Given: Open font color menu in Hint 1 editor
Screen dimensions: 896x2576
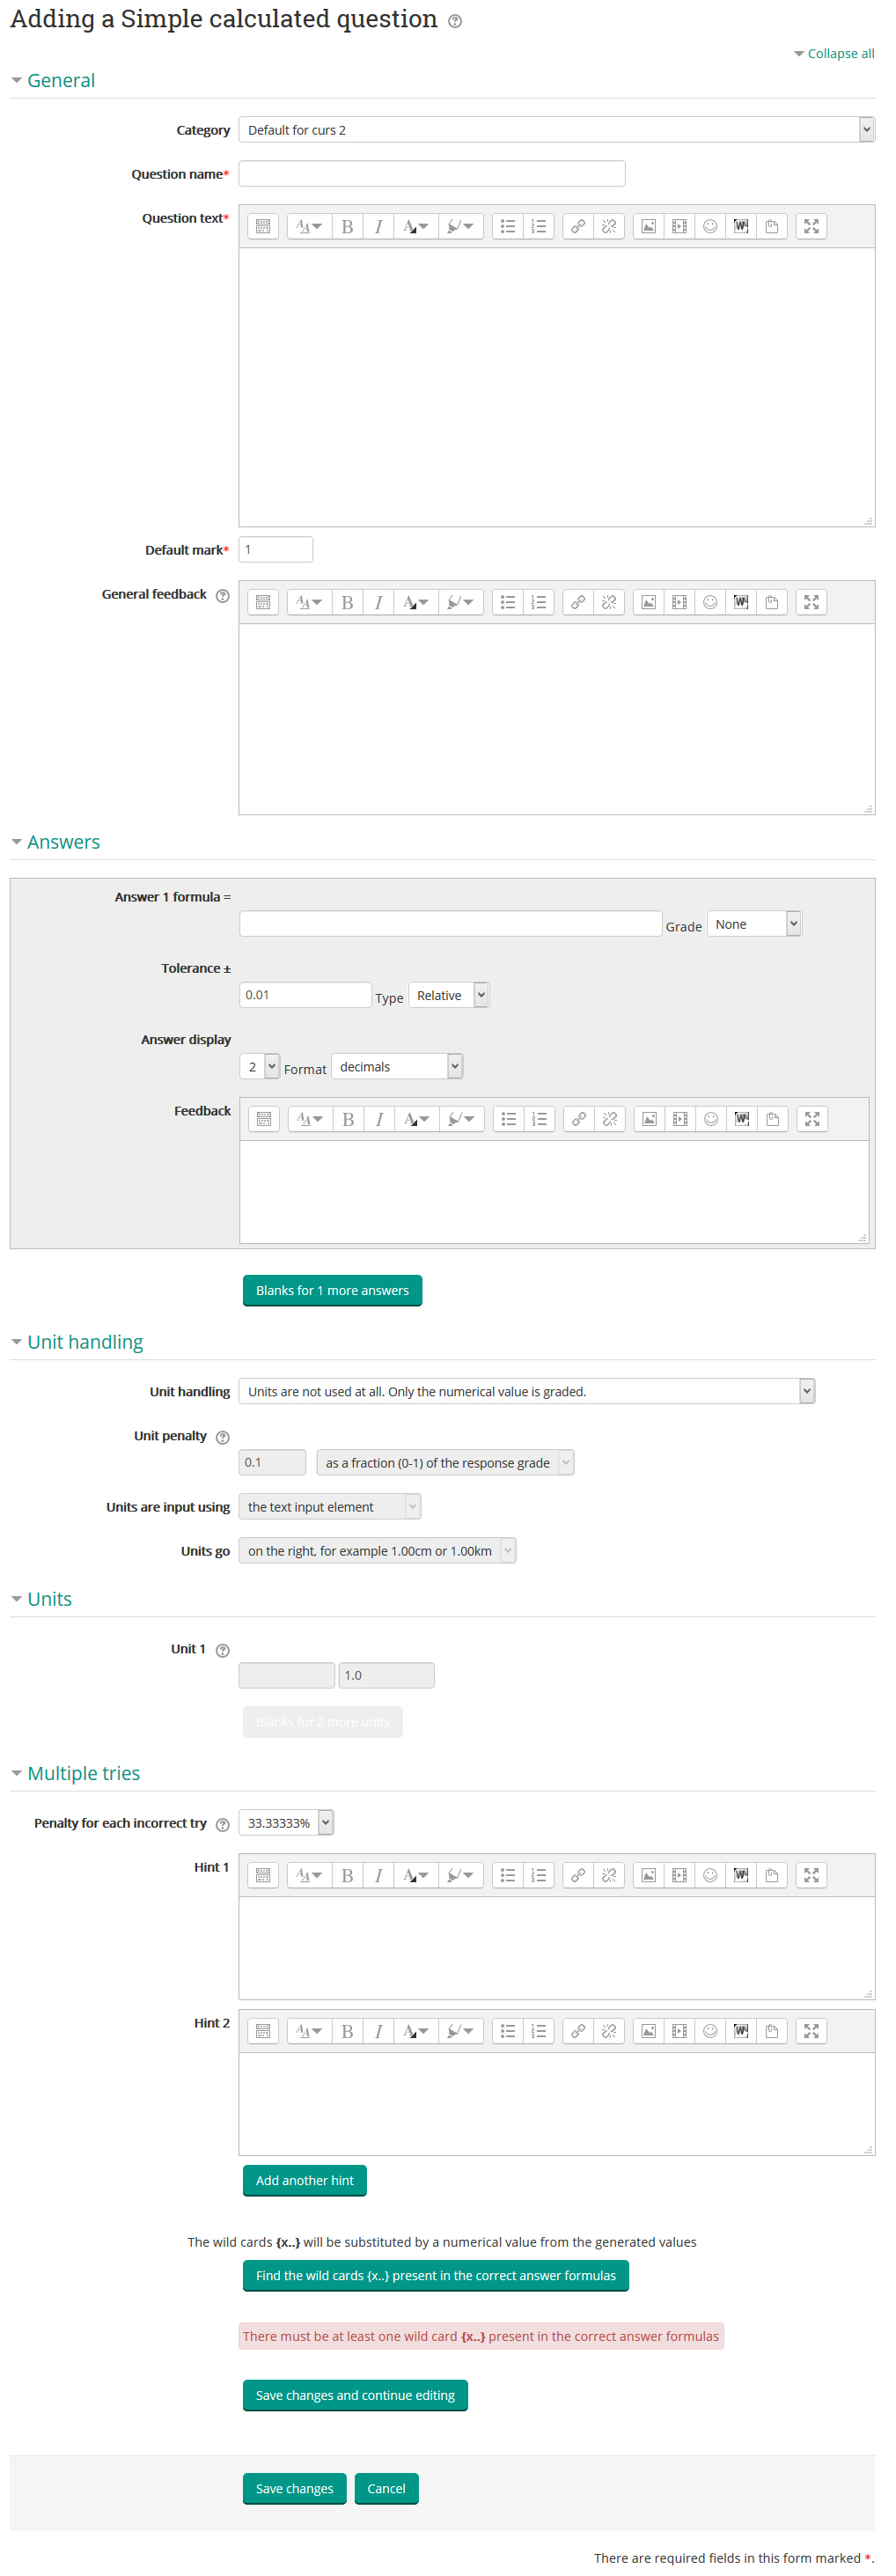Looking at the screenshot, I should pos(416,1875).
